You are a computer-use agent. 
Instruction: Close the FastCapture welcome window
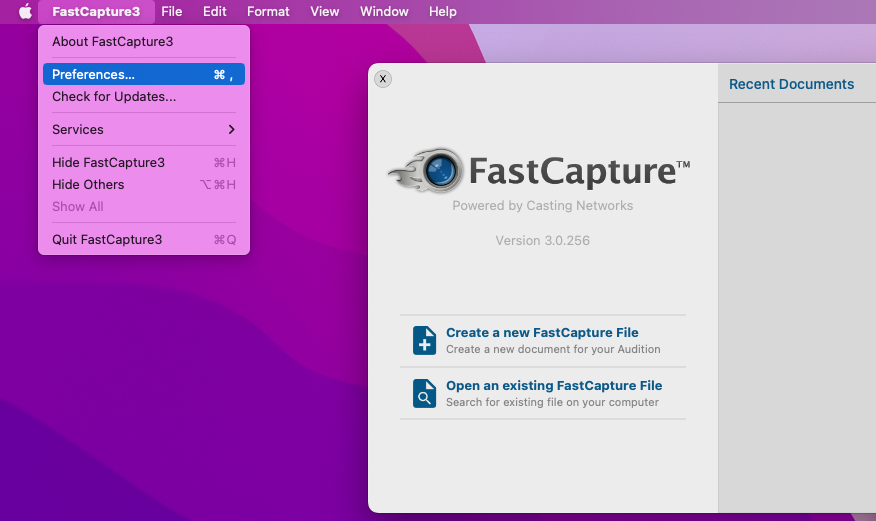click(x=383, y=79)
